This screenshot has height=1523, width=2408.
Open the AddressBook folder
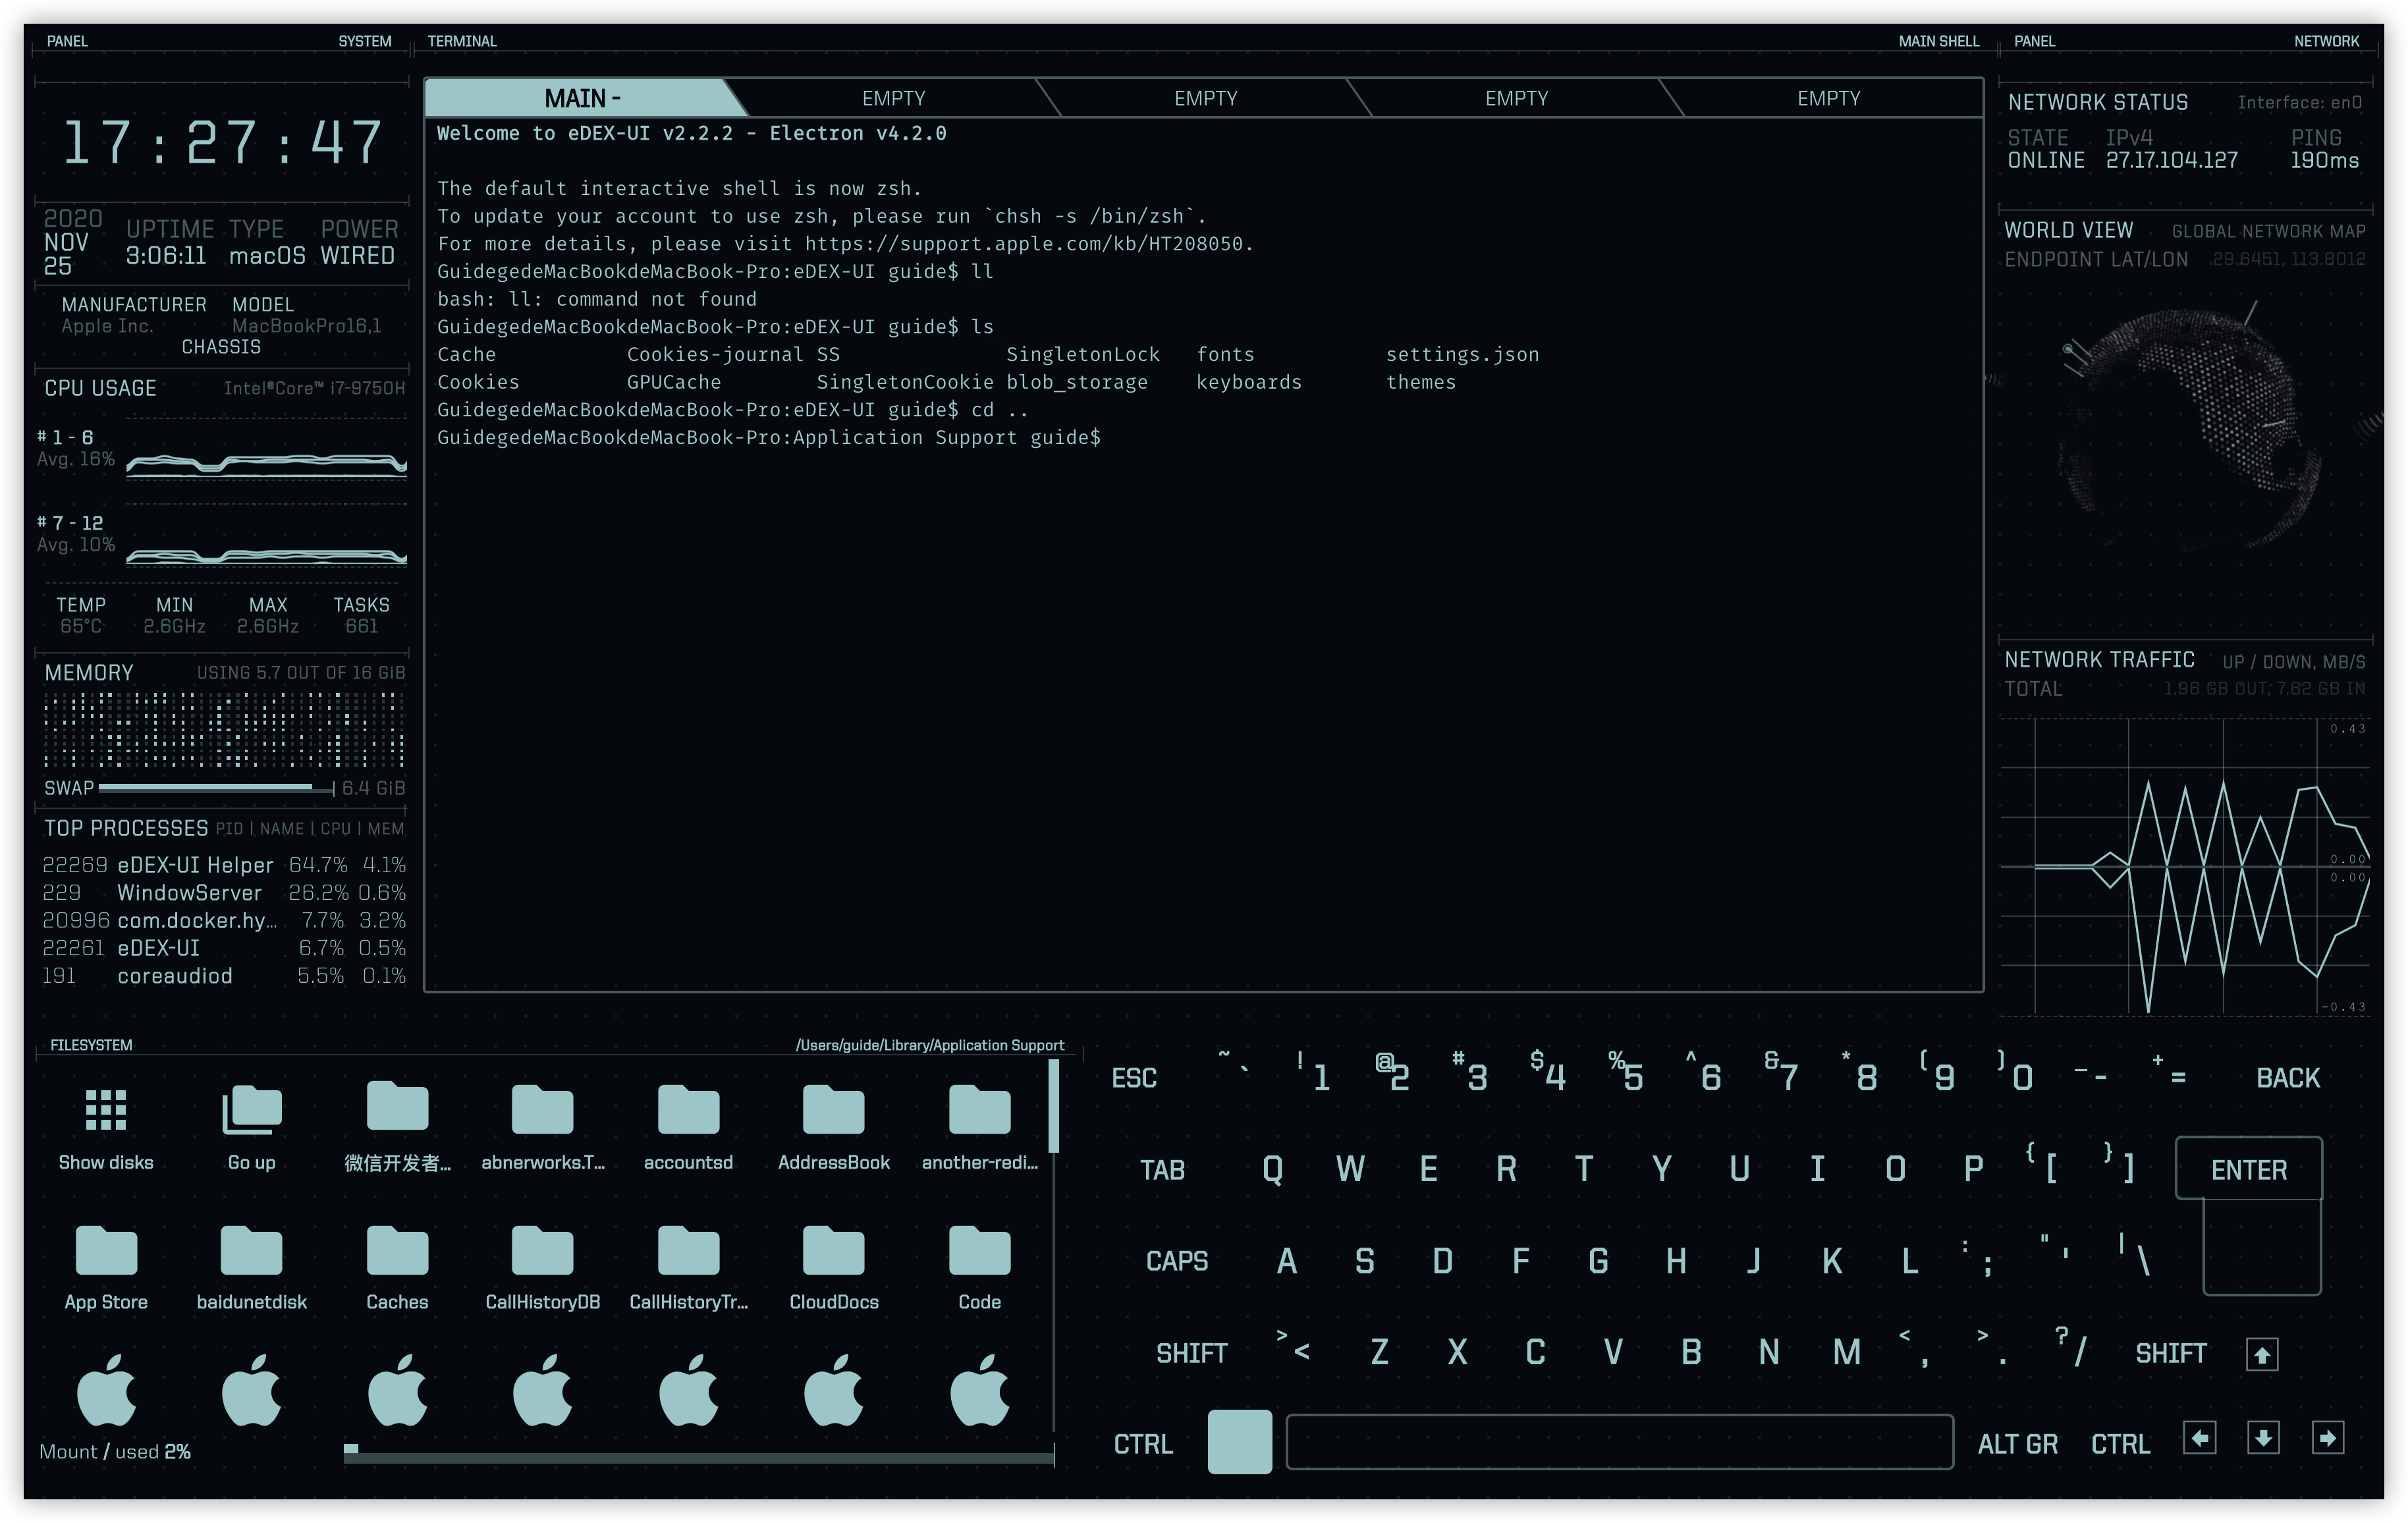click(833, 1109)
